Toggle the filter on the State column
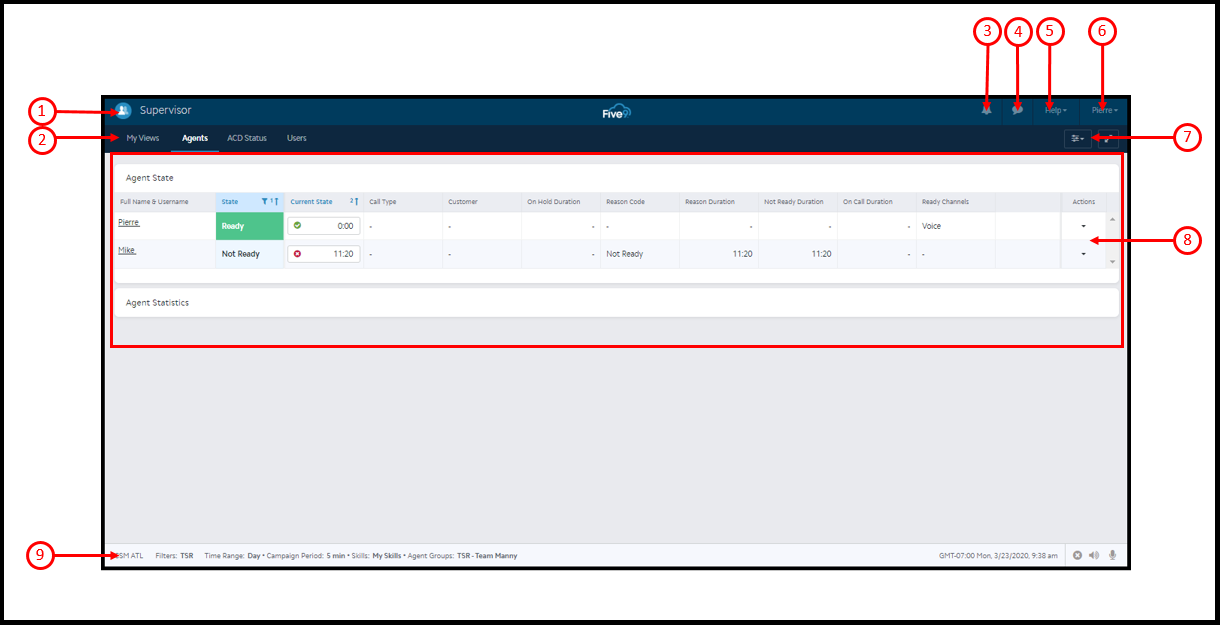1220x625 pixels. (x=265, y=201)
